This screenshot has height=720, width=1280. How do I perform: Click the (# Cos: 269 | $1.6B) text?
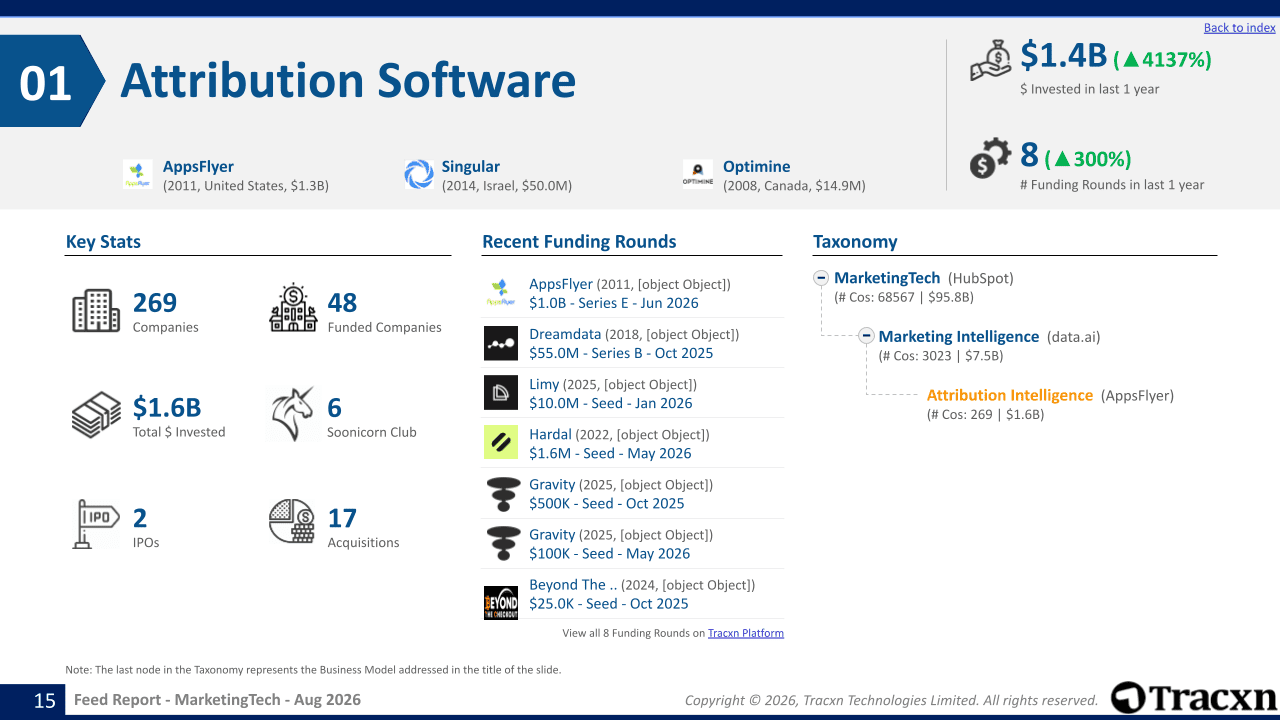coord(985,414)
